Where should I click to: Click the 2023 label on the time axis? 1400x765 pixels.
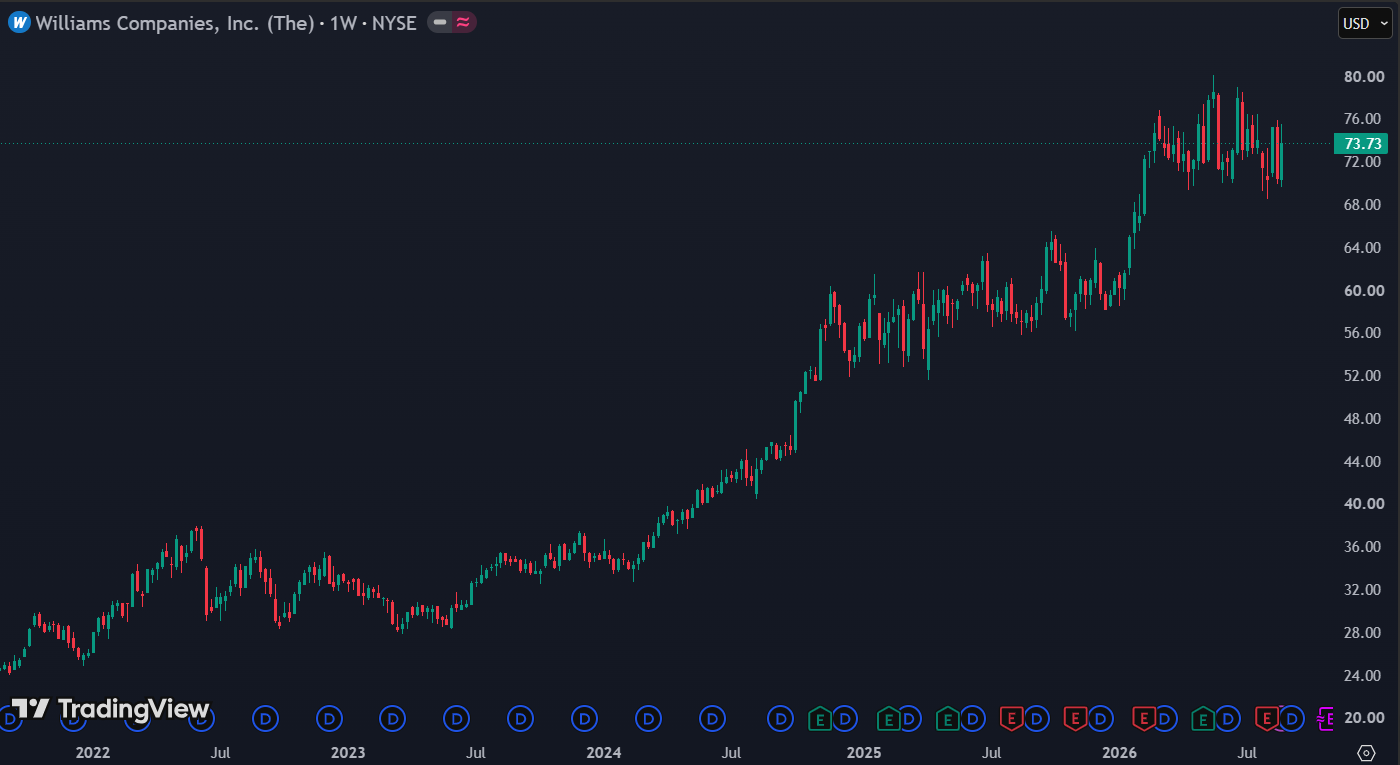(348, 752)
